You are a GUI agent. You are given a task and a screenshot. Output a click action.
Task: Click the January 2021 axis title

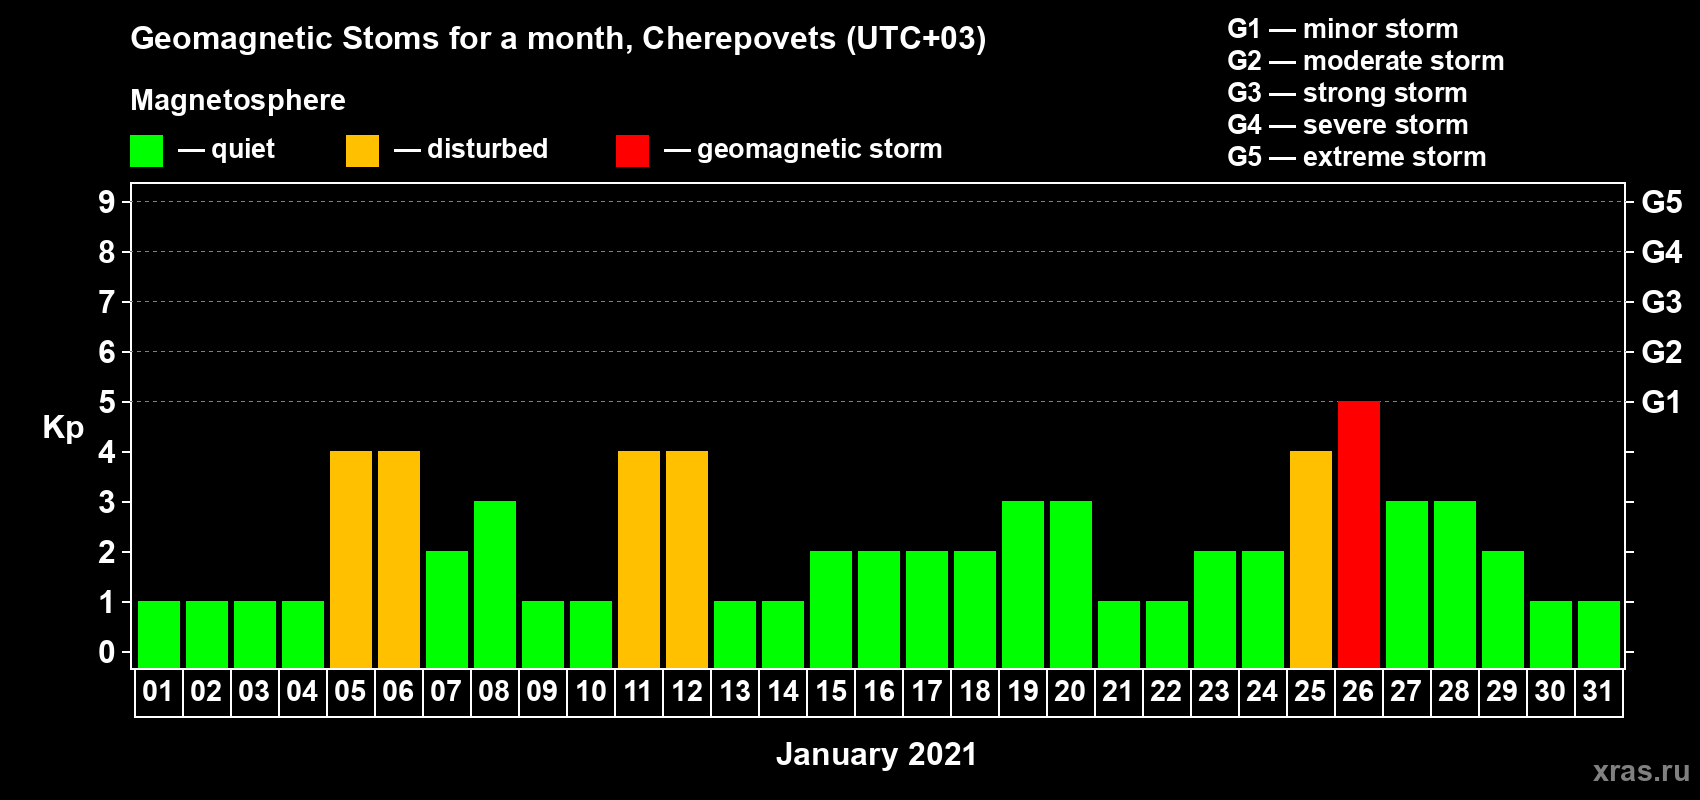(x=876, y=754)
